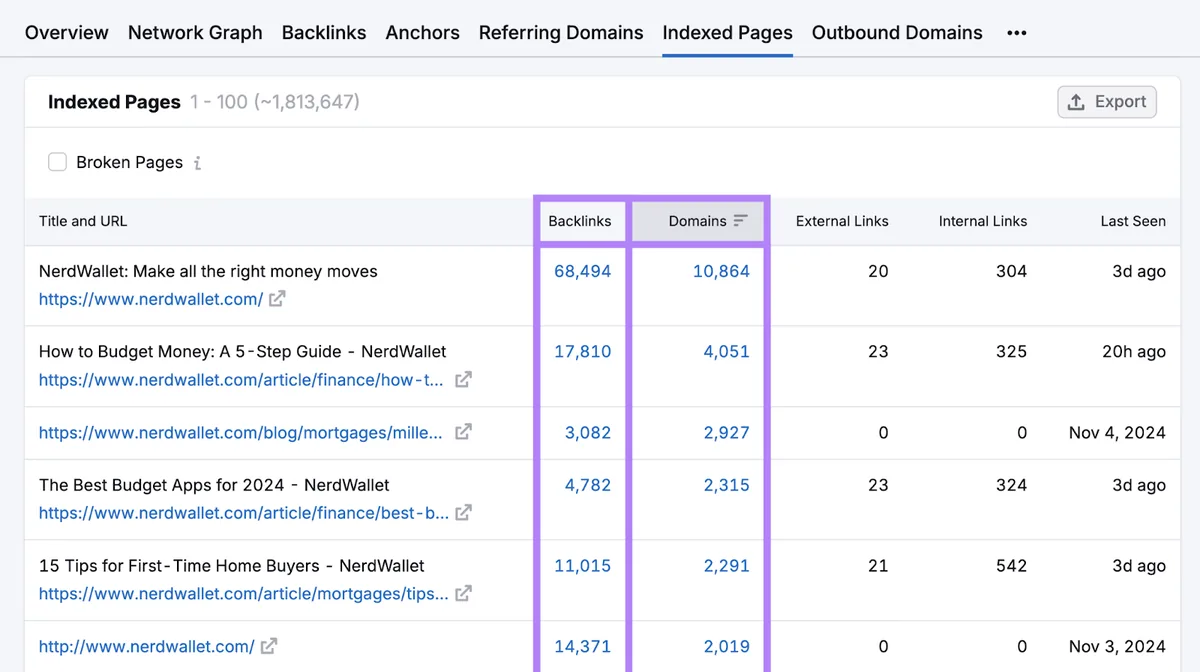This screenshot has height=672, width=1200.
Task: Open the article/mortgages/tips... URL link
Action: tap(244, 594)
